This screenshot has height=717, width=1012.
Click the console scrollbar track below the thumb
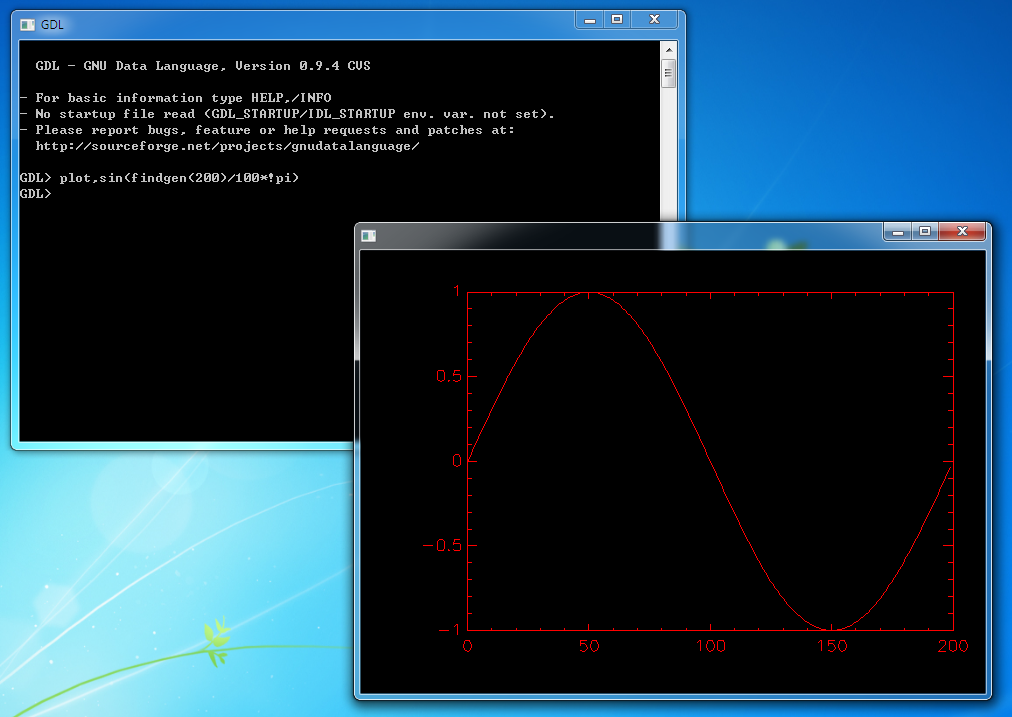tap(668, 150)
